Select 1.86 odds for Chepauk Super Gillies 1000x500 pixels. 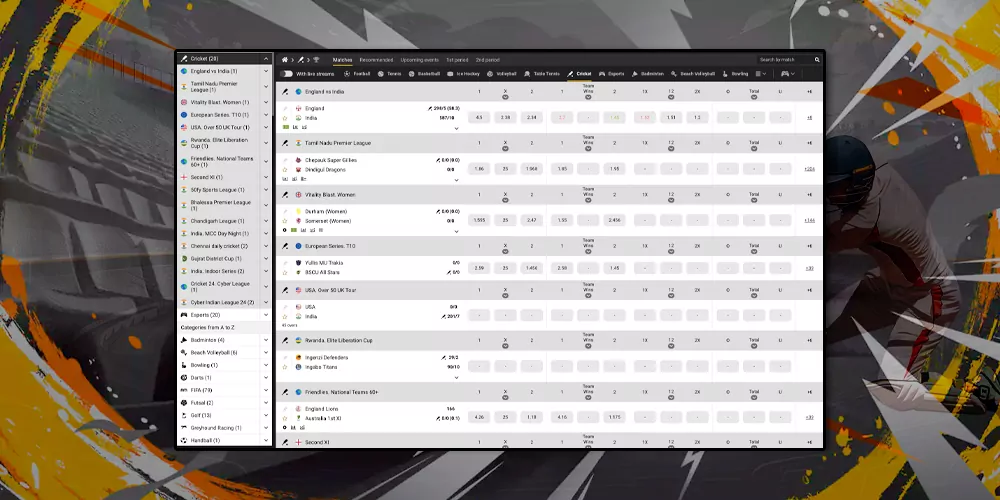click(x=479, y=169)
